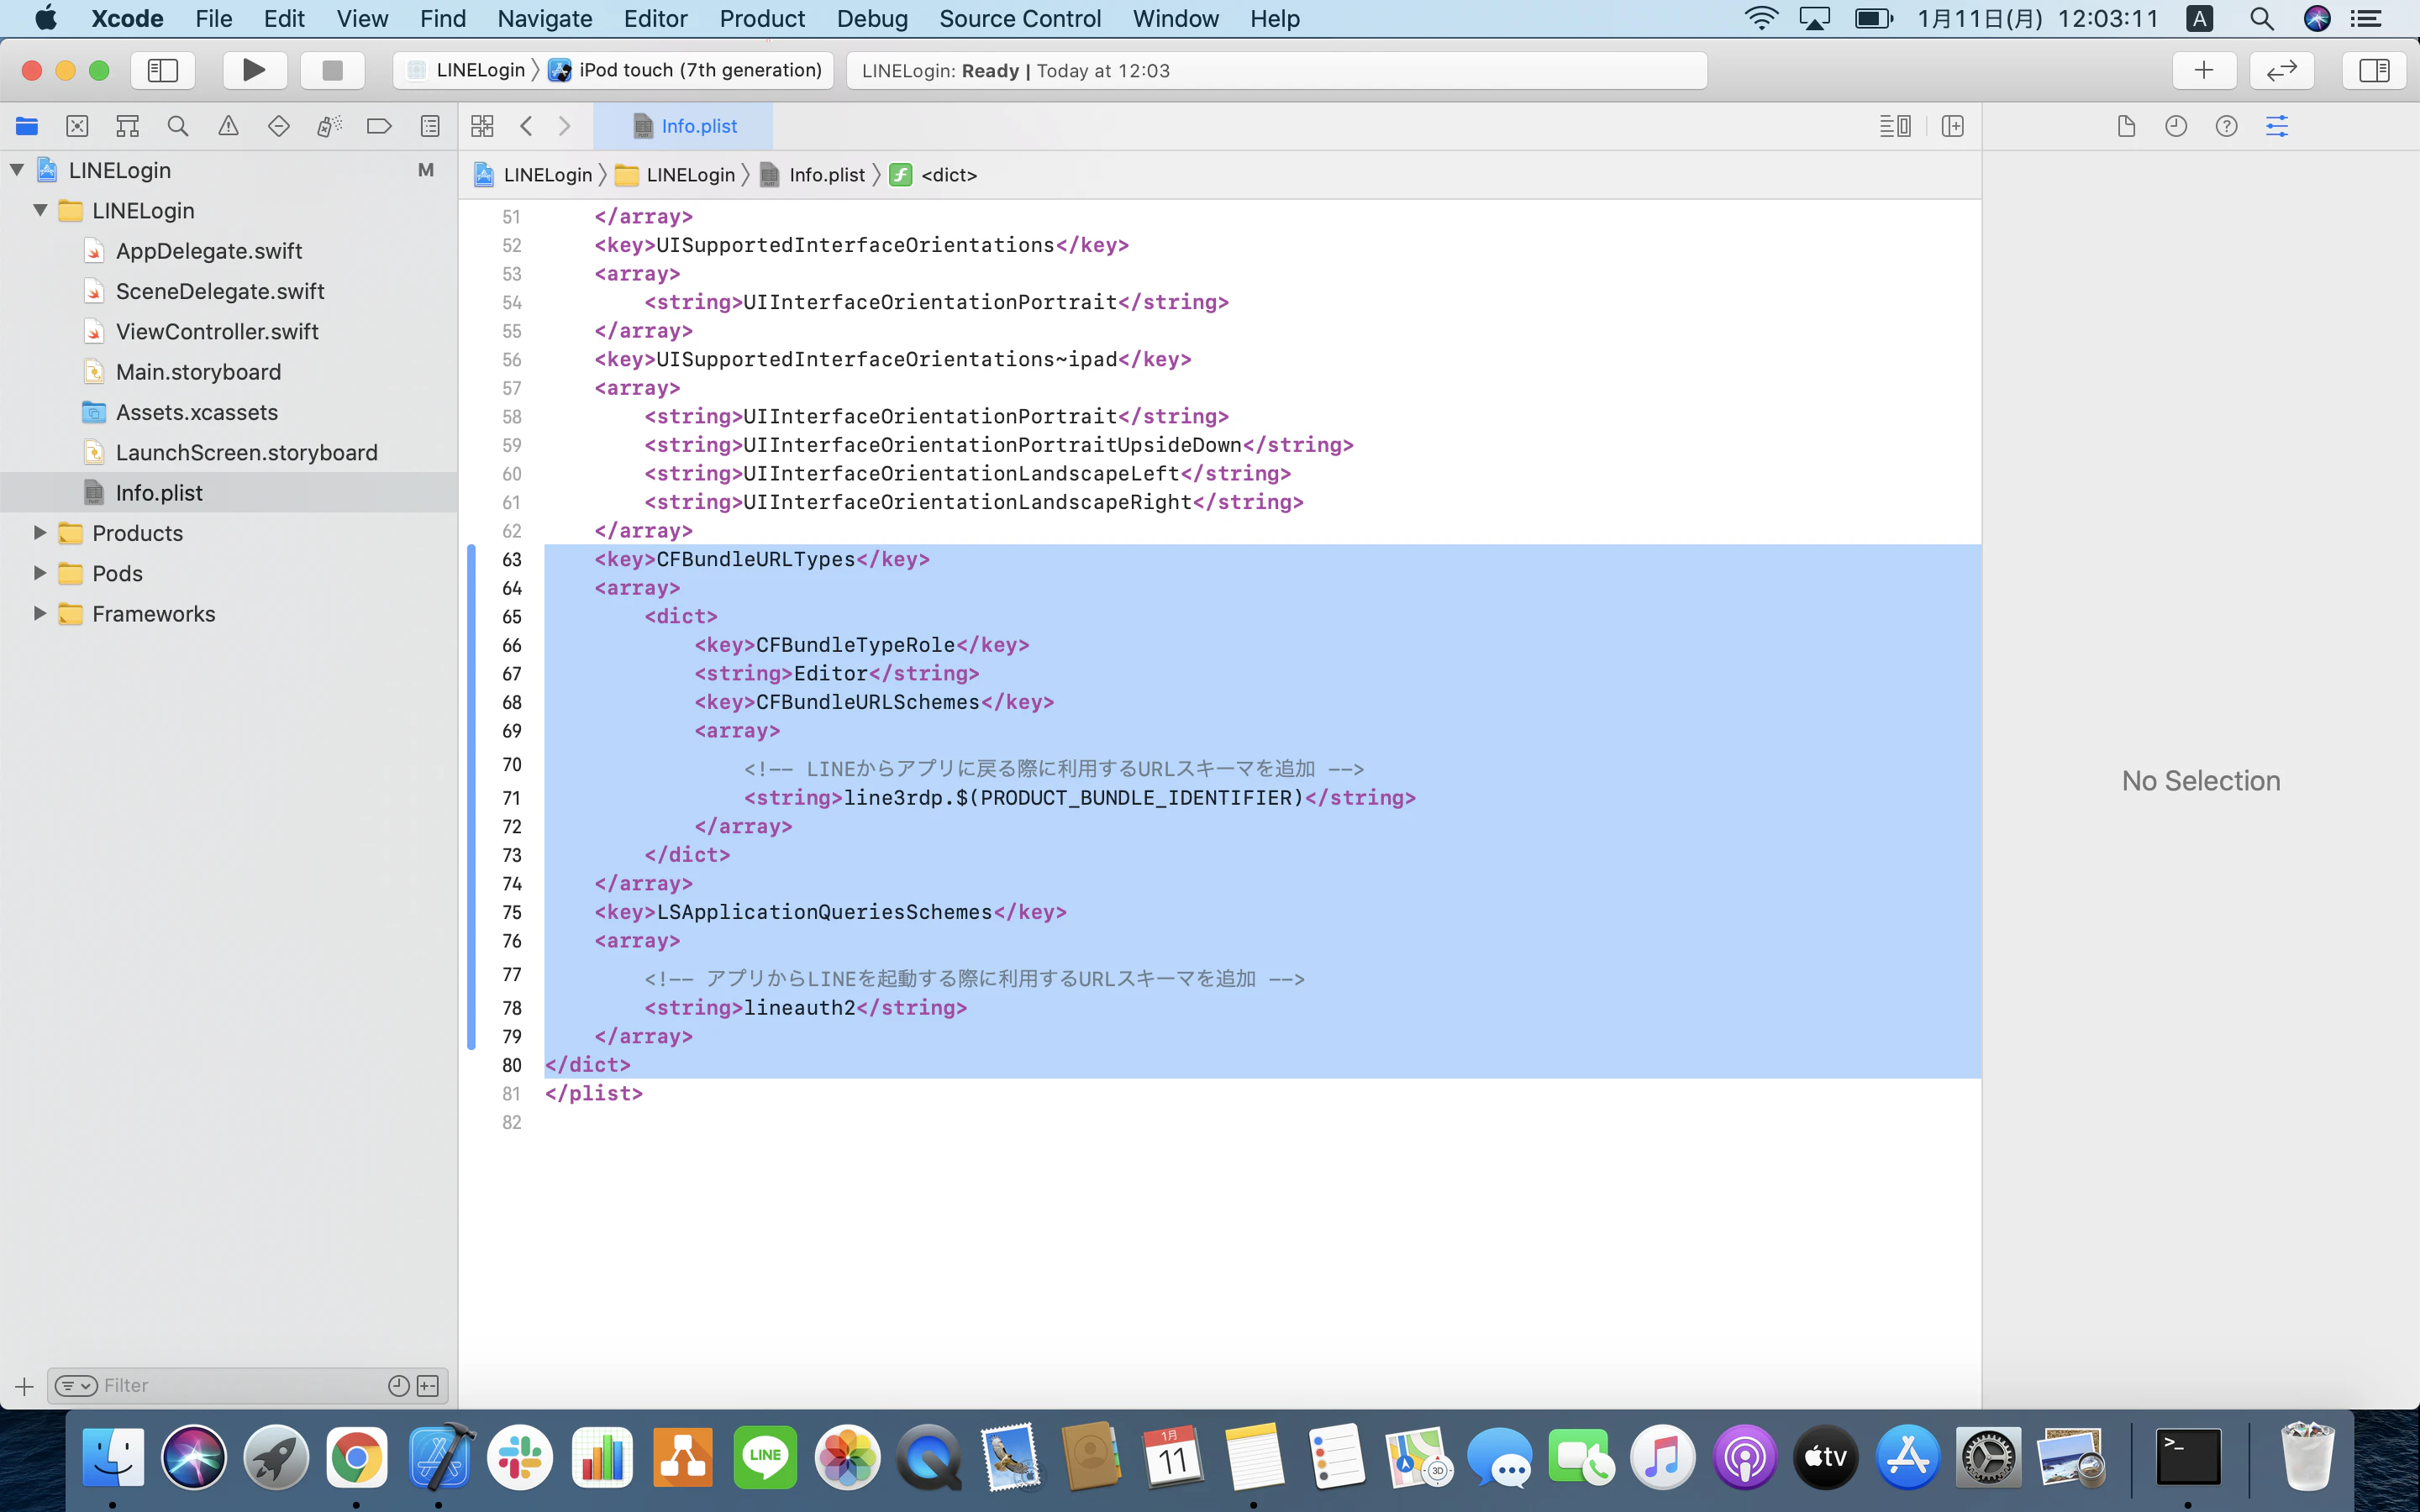Open AppDelegate.swift in the navigator

pos(208,251)
